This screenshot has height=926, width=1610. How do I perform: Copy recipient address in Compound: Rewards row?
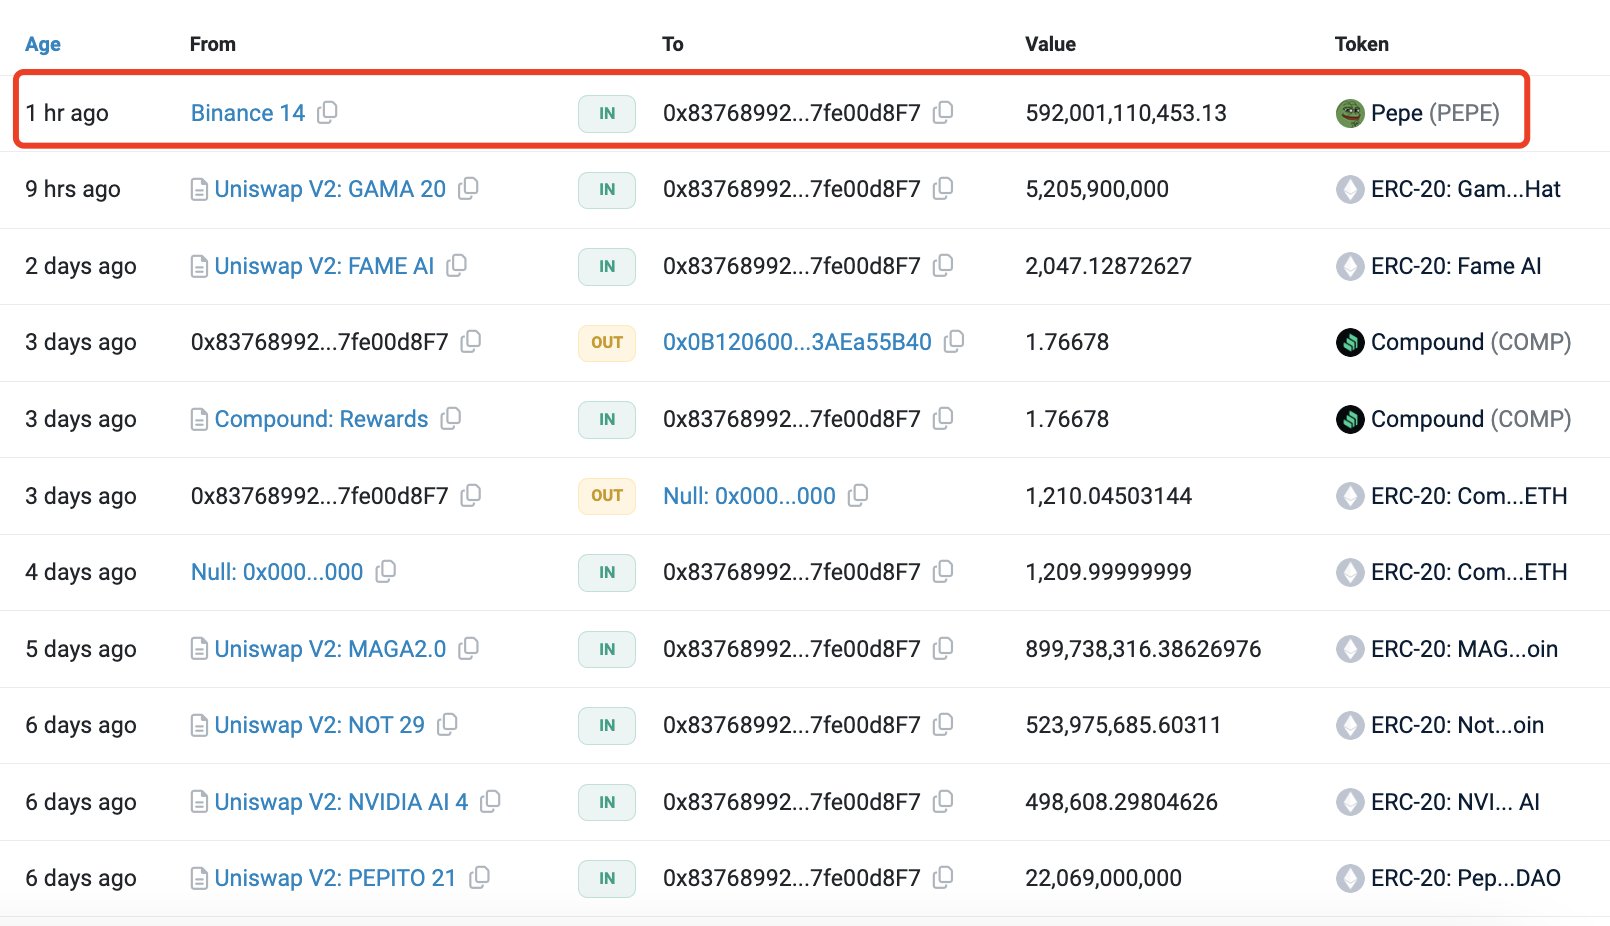coord(943,419)
